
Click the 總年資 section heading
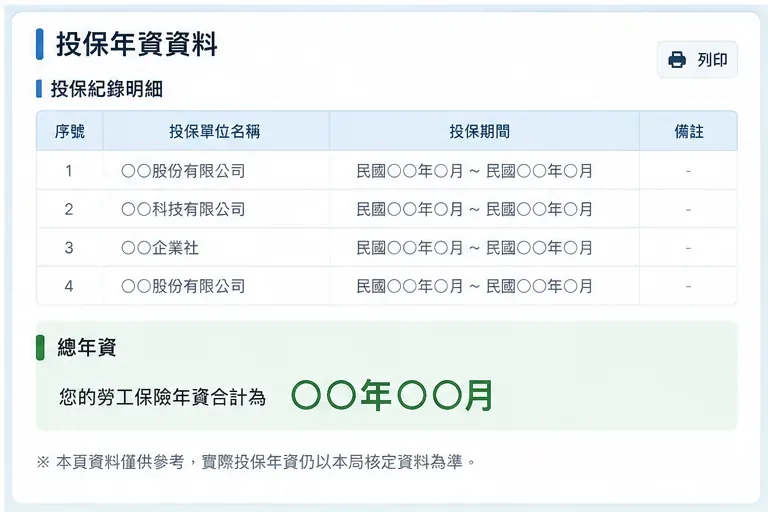pos(87,347)
